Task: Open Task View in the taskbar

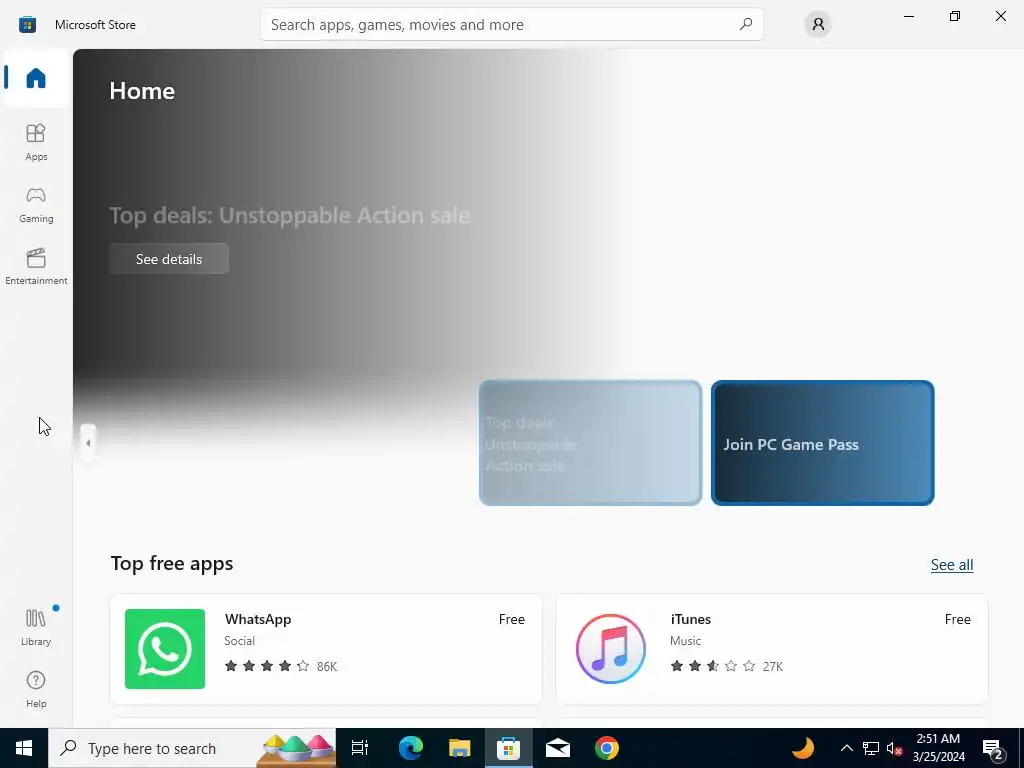Action: point(360,748)
